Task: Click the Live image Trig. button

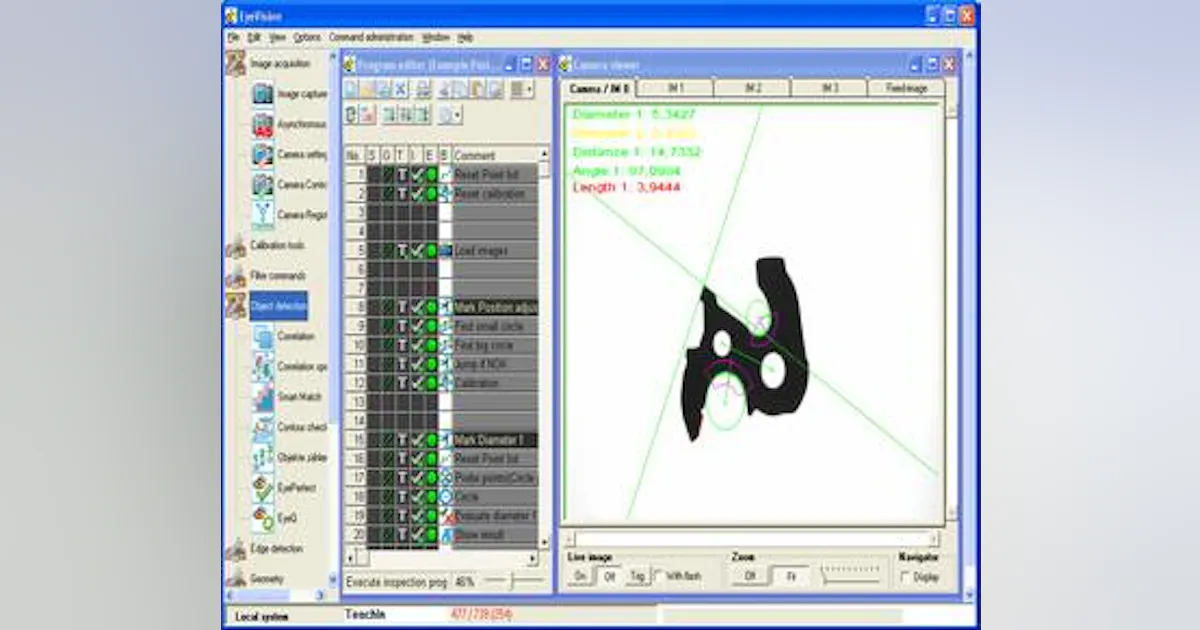Action: tap(637, 576)
